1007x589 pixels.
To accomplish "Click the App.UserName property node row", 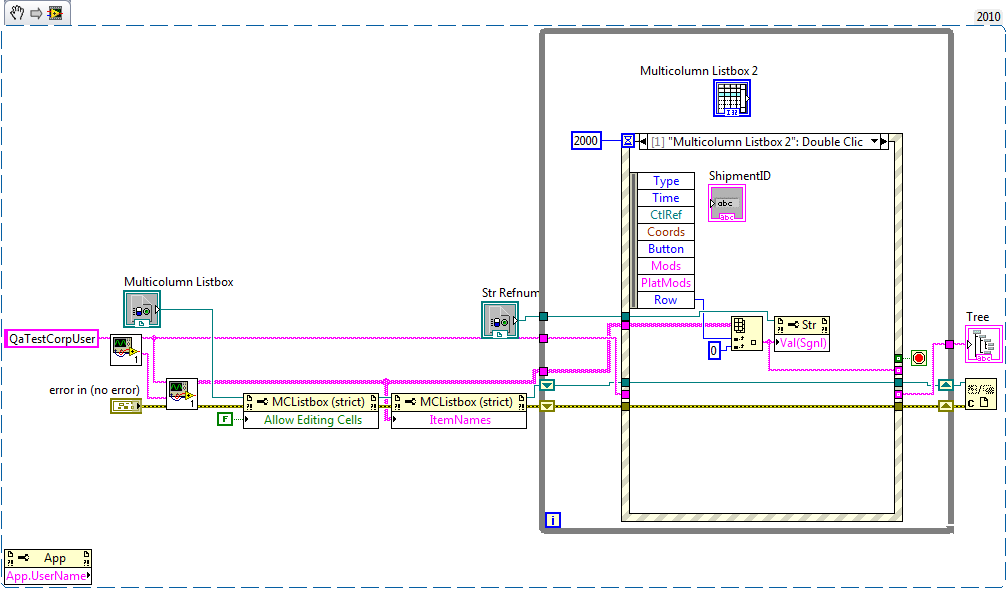I will (47, 576).
